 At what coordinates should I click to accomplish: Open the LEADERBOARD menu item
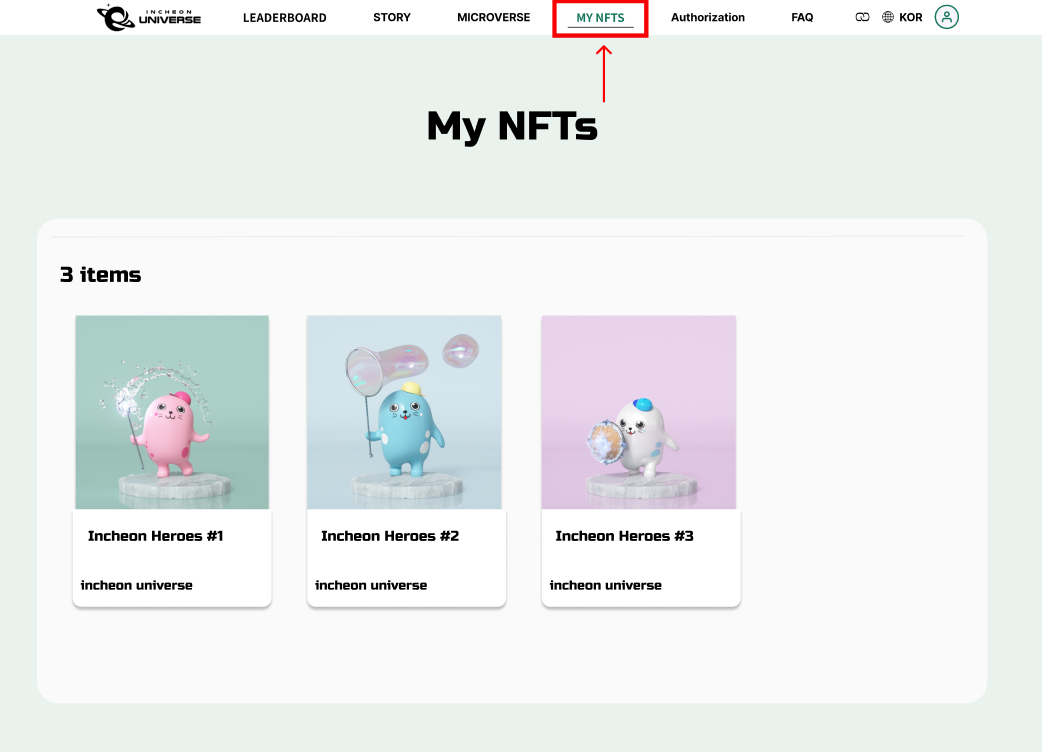[284, 18]
